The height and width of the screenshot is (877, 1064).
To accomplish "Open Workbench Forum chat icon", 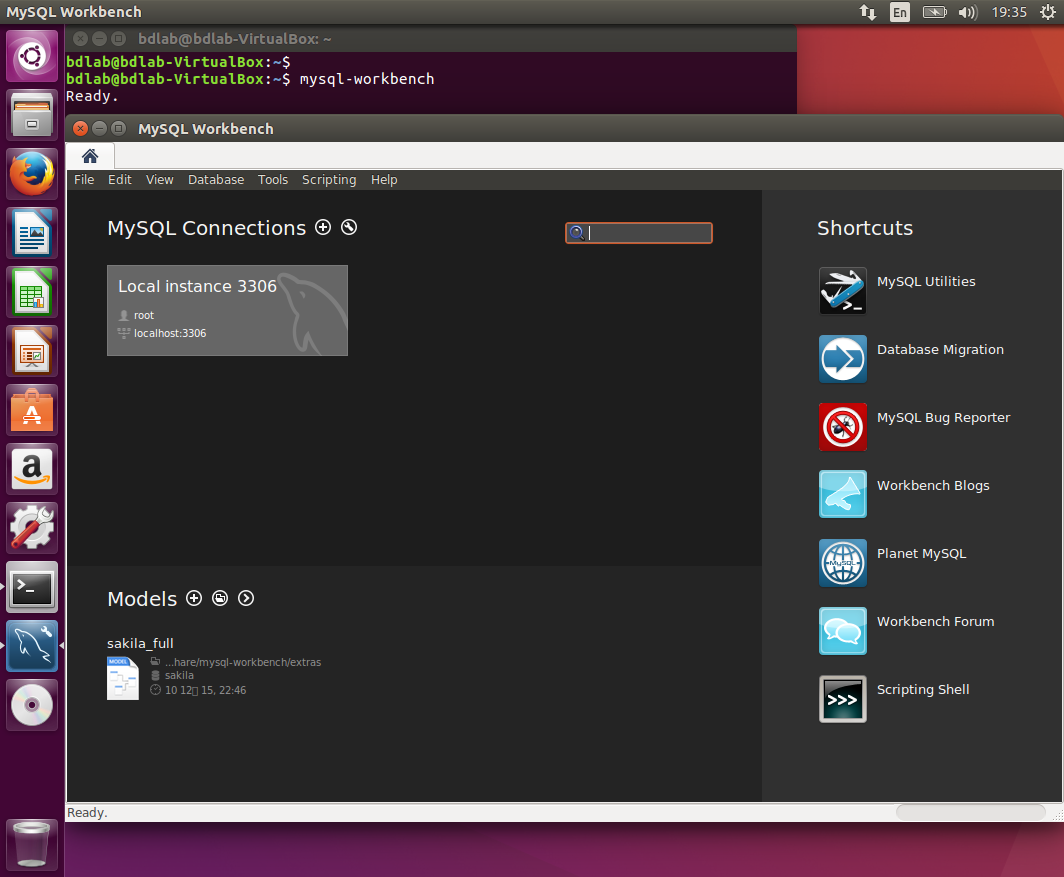I will 843,631.
